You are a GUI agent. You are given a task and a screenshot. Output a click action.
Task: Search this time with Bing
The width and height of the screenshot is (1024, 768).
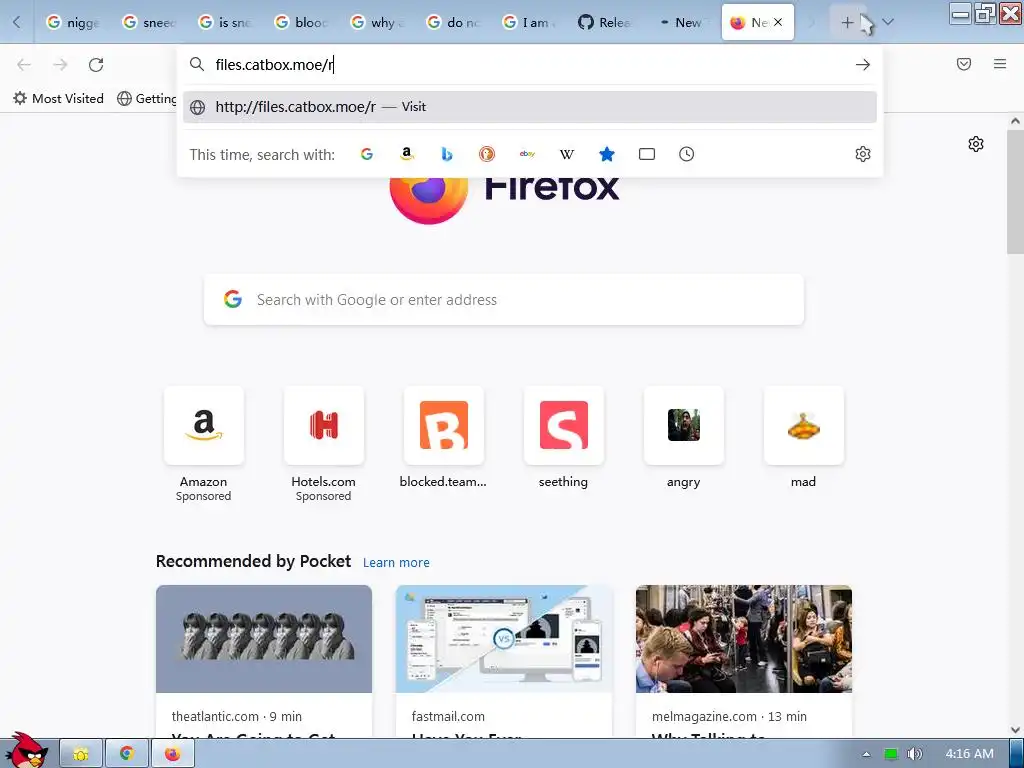[447, 154]
